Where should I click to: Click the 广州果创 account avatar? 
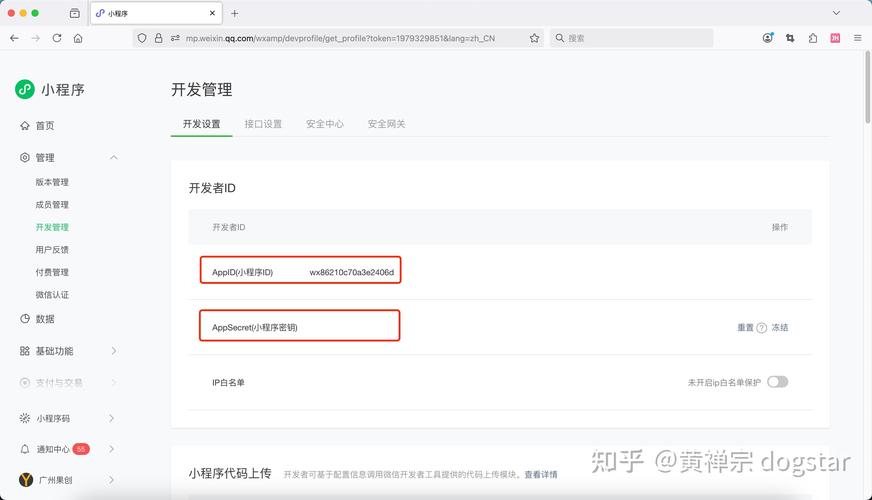click(26, 479)
